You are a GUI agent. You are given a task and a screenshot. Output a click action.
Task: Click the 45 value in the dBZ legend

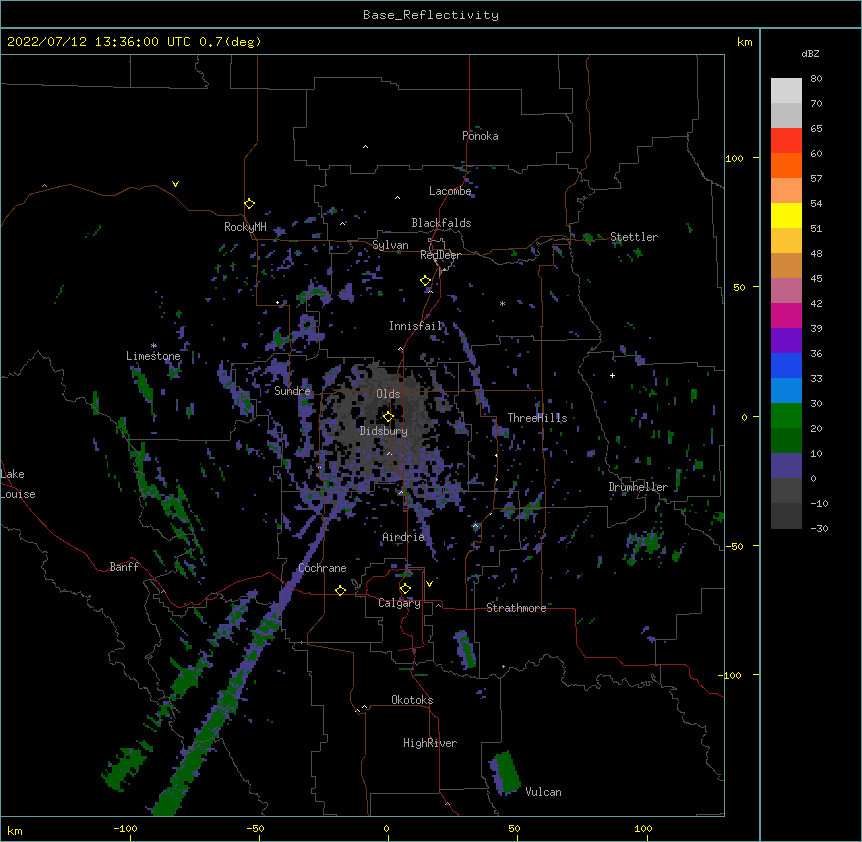(816, 279)
